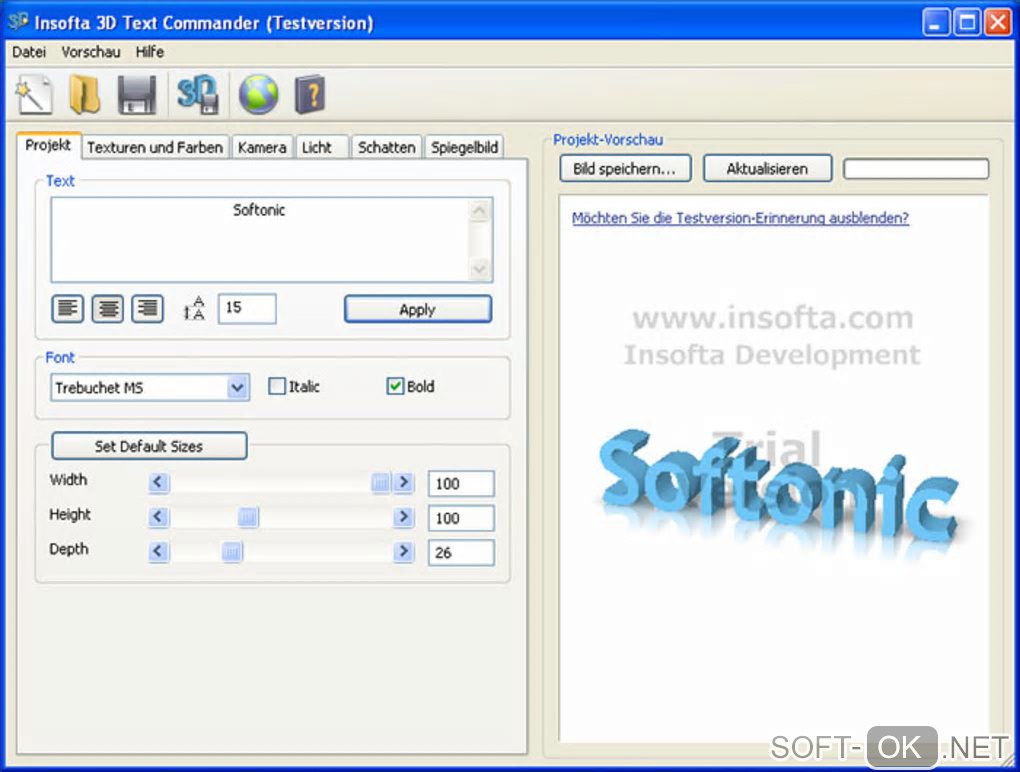Click the 3D save image toolbar icon
The image size is (1020, 772).
coord(198,95)
